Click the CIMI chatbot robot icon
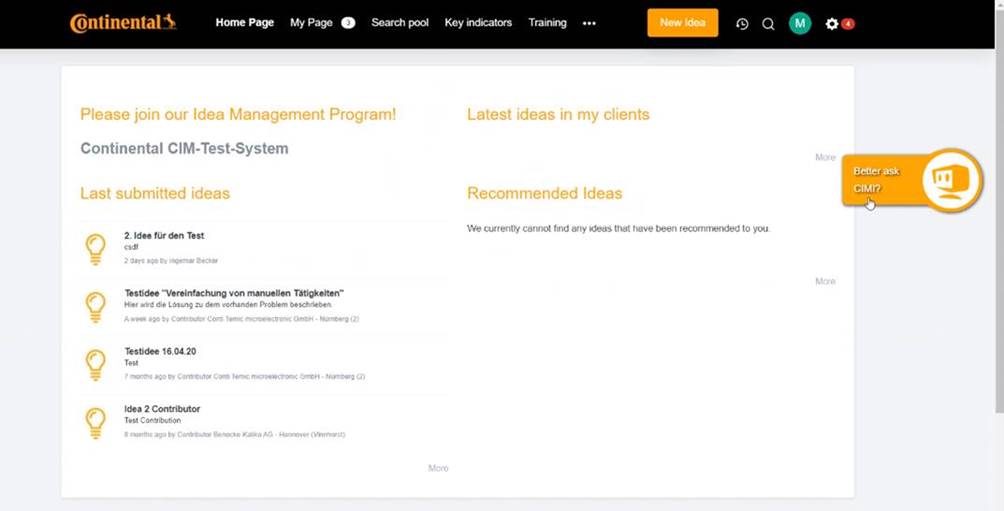The height and width of the screenshot is (511, 1004). click(x=951, y=180)
